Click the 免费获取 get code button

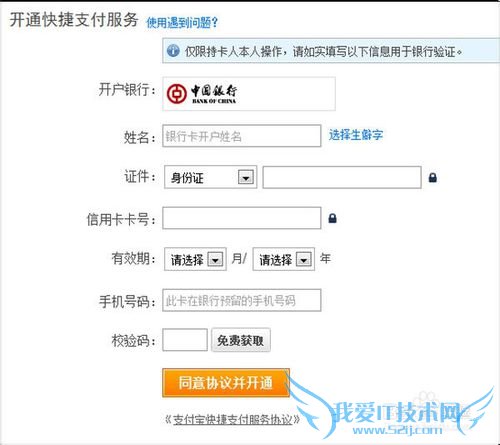coord(241,340)
